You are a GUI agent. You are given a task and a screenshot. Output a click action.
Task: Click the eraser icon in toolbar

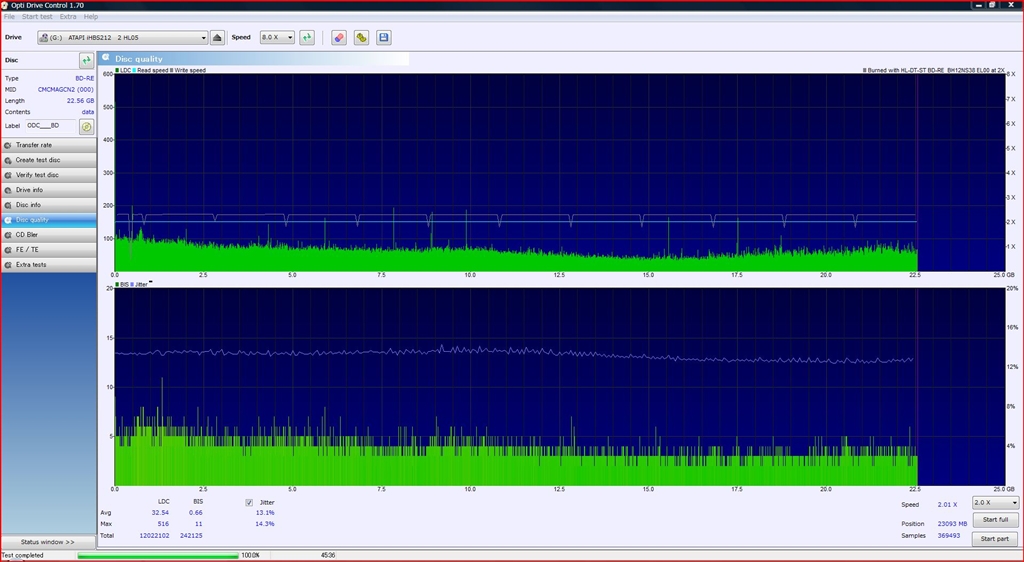click(338, 37)
